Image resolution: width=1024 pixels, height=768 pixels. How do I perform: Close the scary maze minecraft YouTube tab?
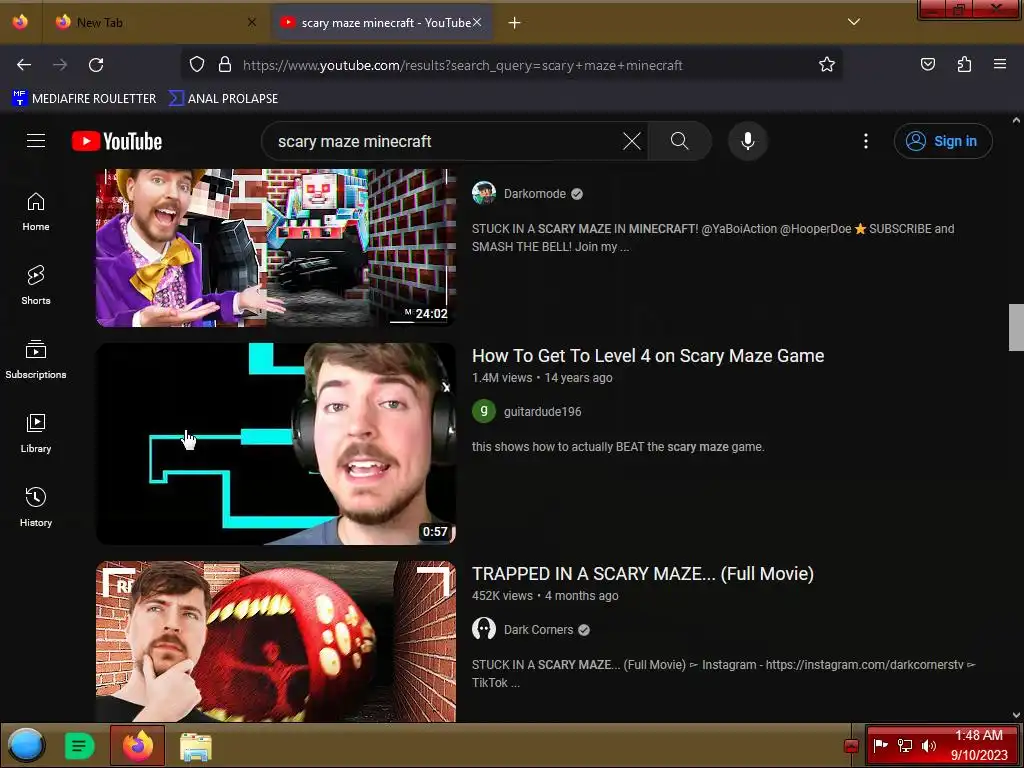click(x=477, y=23)
